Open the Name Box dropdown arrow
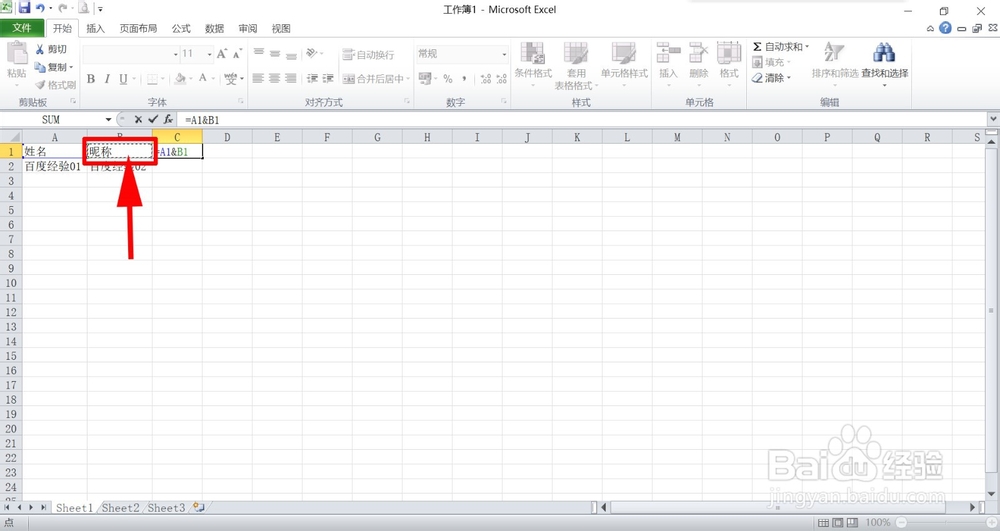This screenshot has width=1000, height=531. 108,119
